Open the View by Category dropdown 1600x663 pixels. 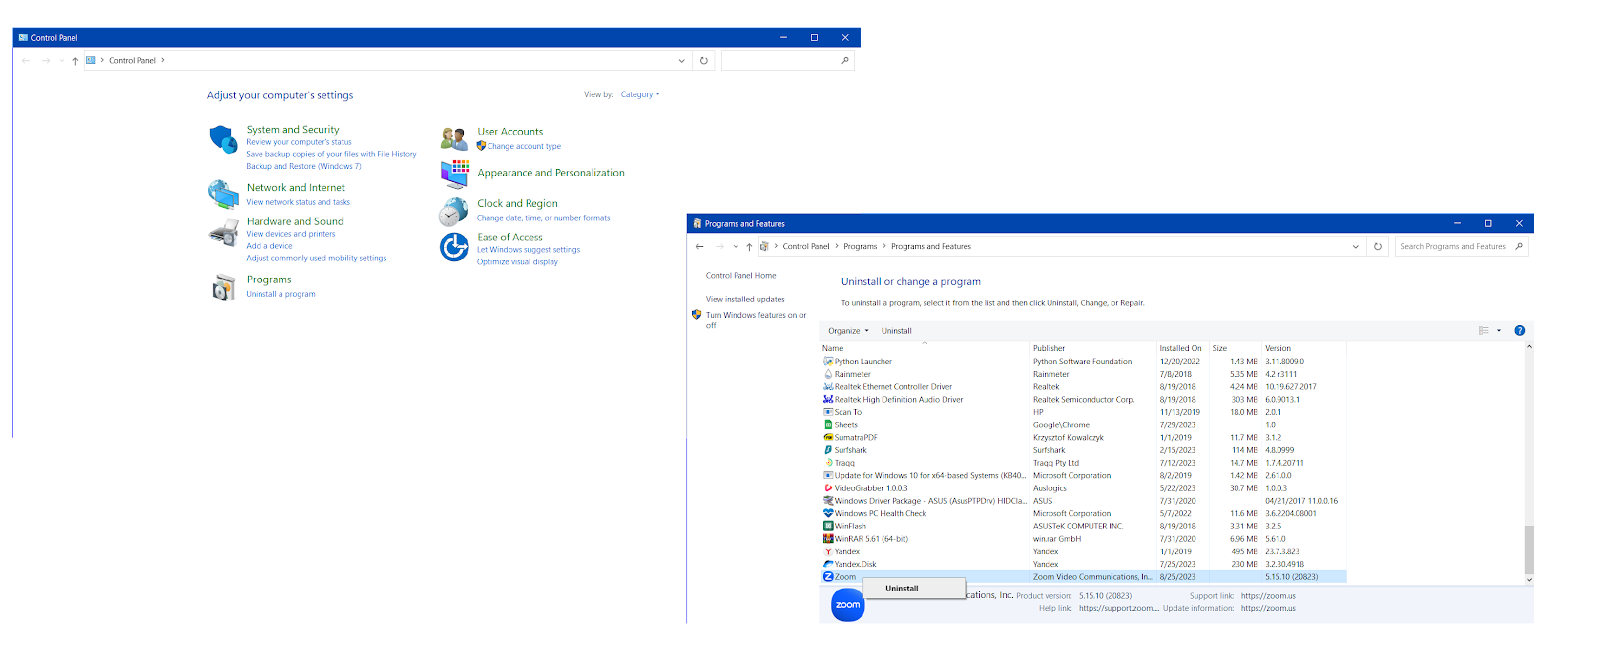(x=639, y=95)
